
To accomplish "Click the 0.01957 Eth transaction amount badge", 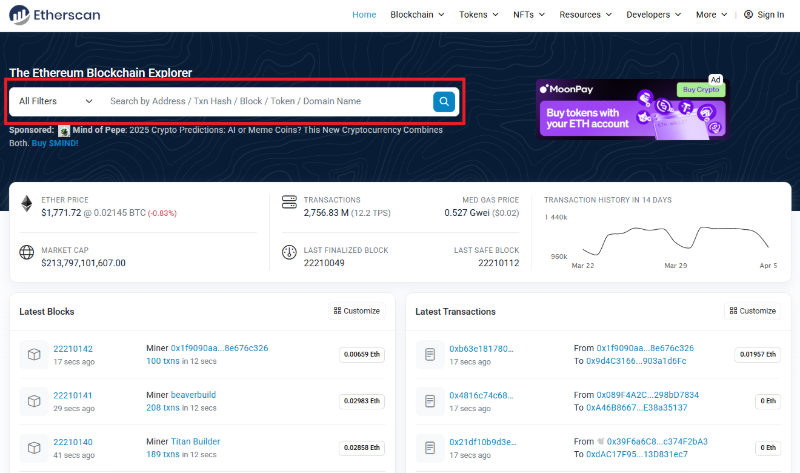I will click(x=758, y=355).
